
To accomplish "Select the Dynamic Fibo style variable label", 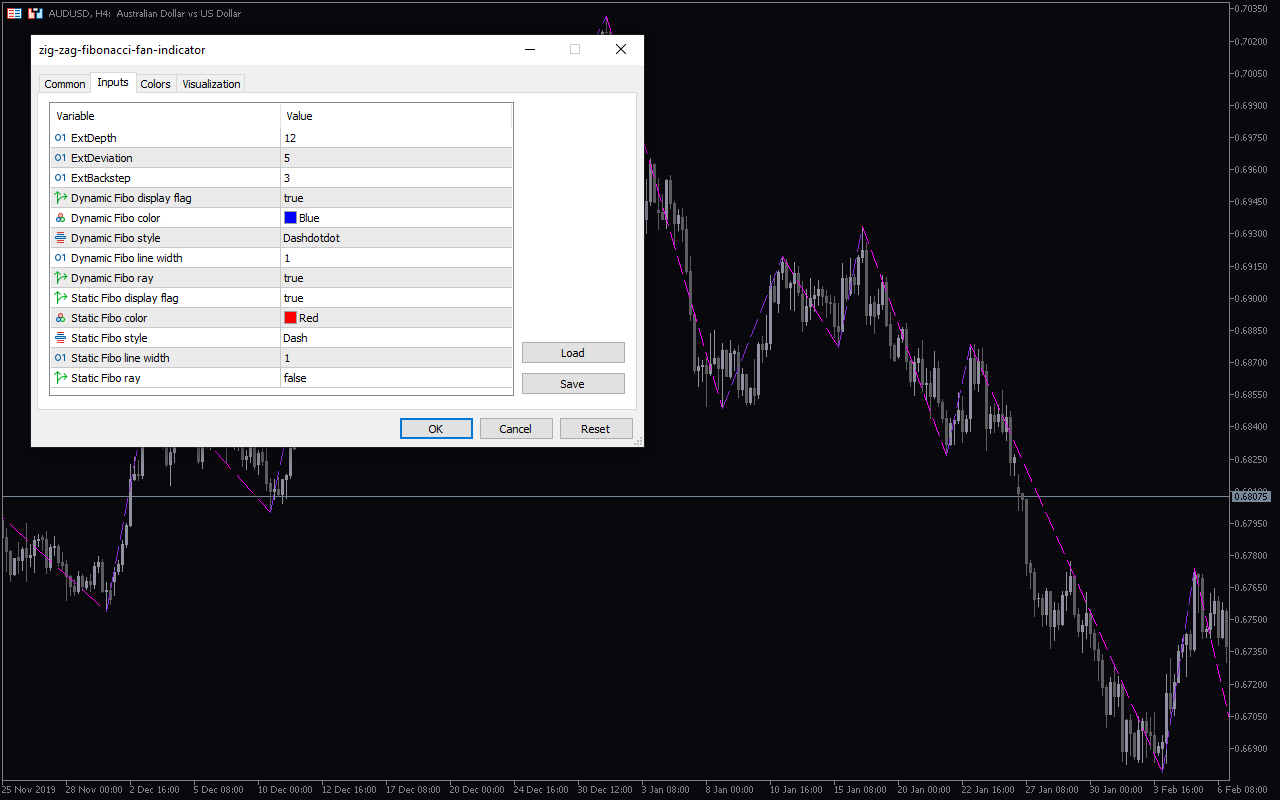I will pyautogui.click(x=115, y=238).
